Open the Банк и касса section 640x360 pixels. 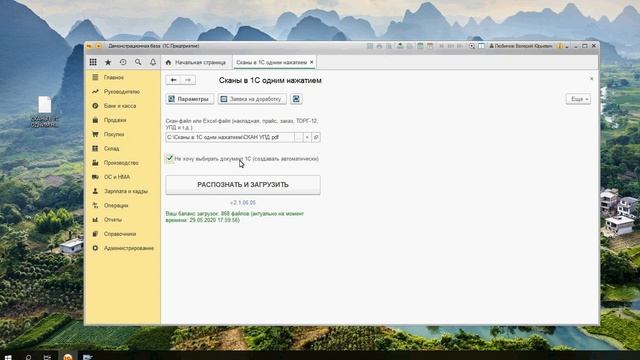pos(120,106)
